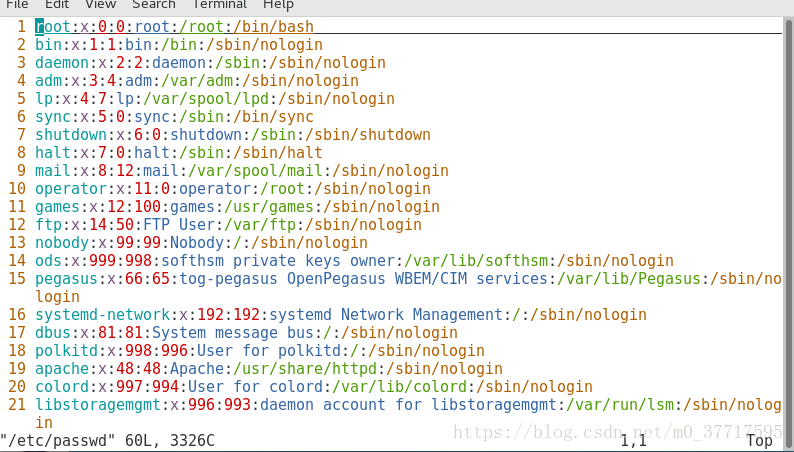Screen dimensions: 794x452
Task: Click "/bin/bash" shell on line 1
Action: [x=273, y=26]
